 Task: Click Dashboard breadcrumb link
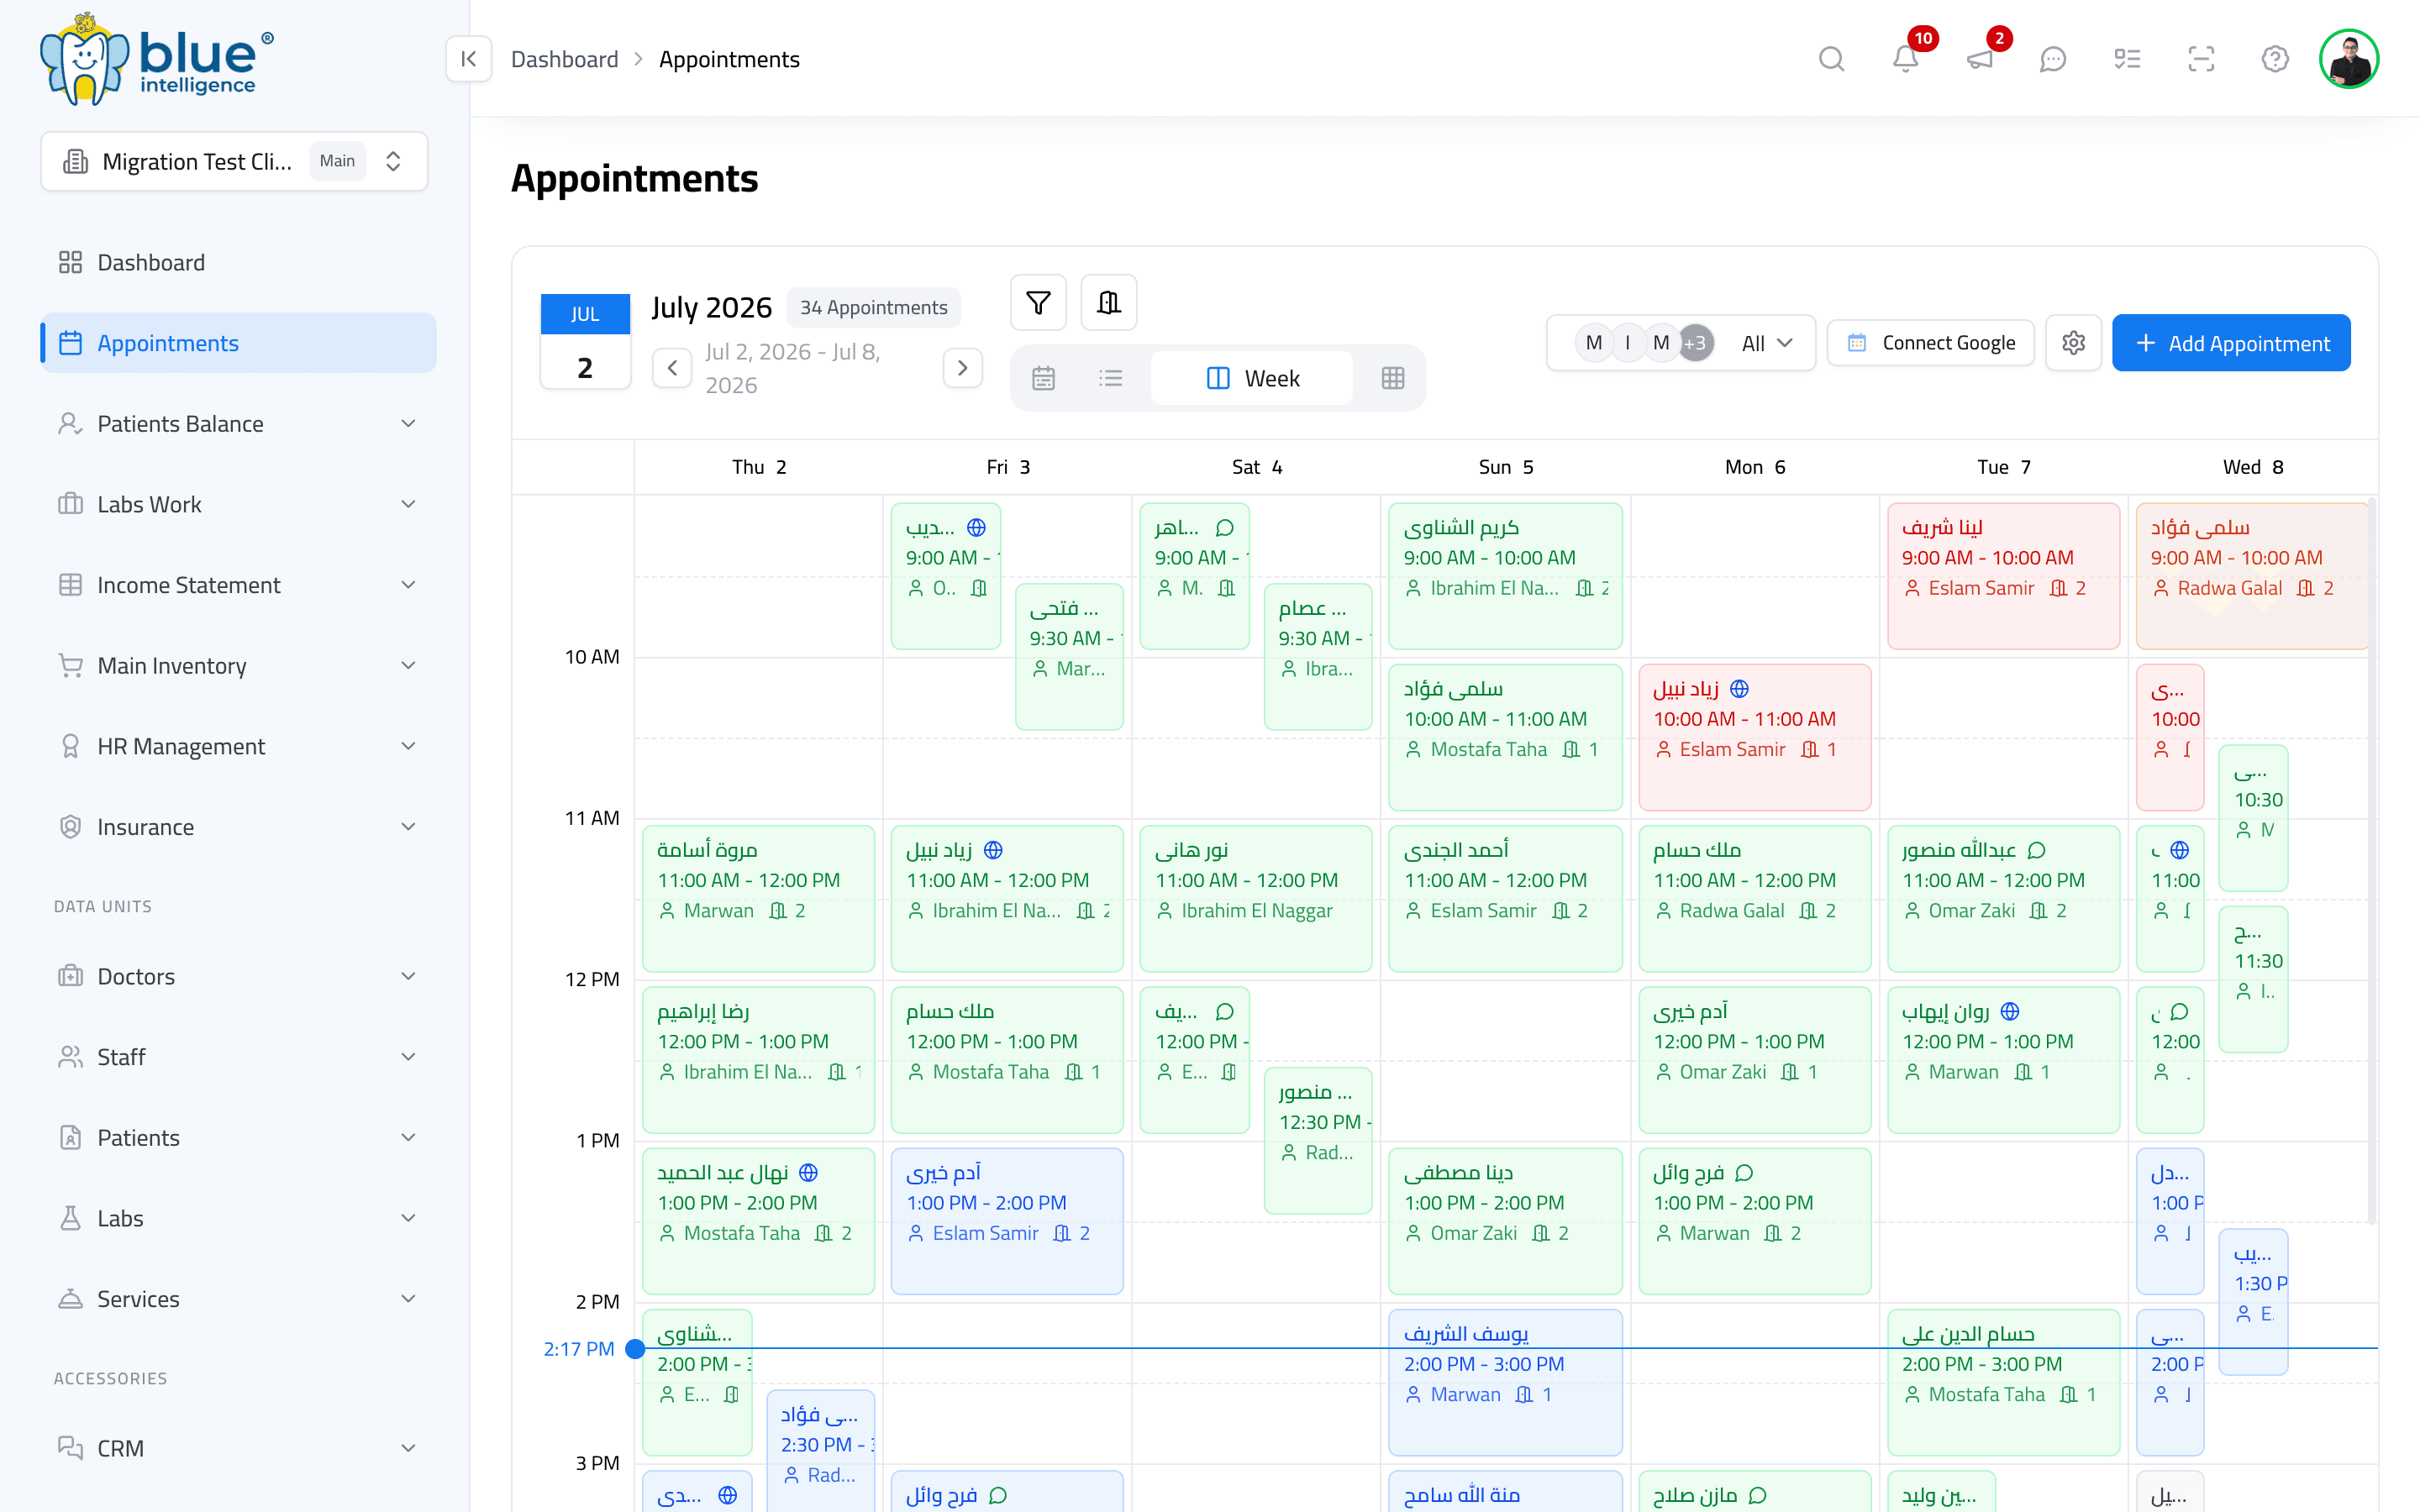coord(564,59)
